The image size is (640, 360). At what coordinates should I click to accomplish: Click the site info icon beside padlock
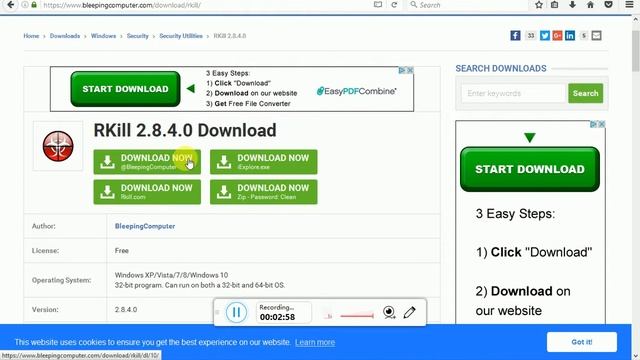click(x=25, y=5)
